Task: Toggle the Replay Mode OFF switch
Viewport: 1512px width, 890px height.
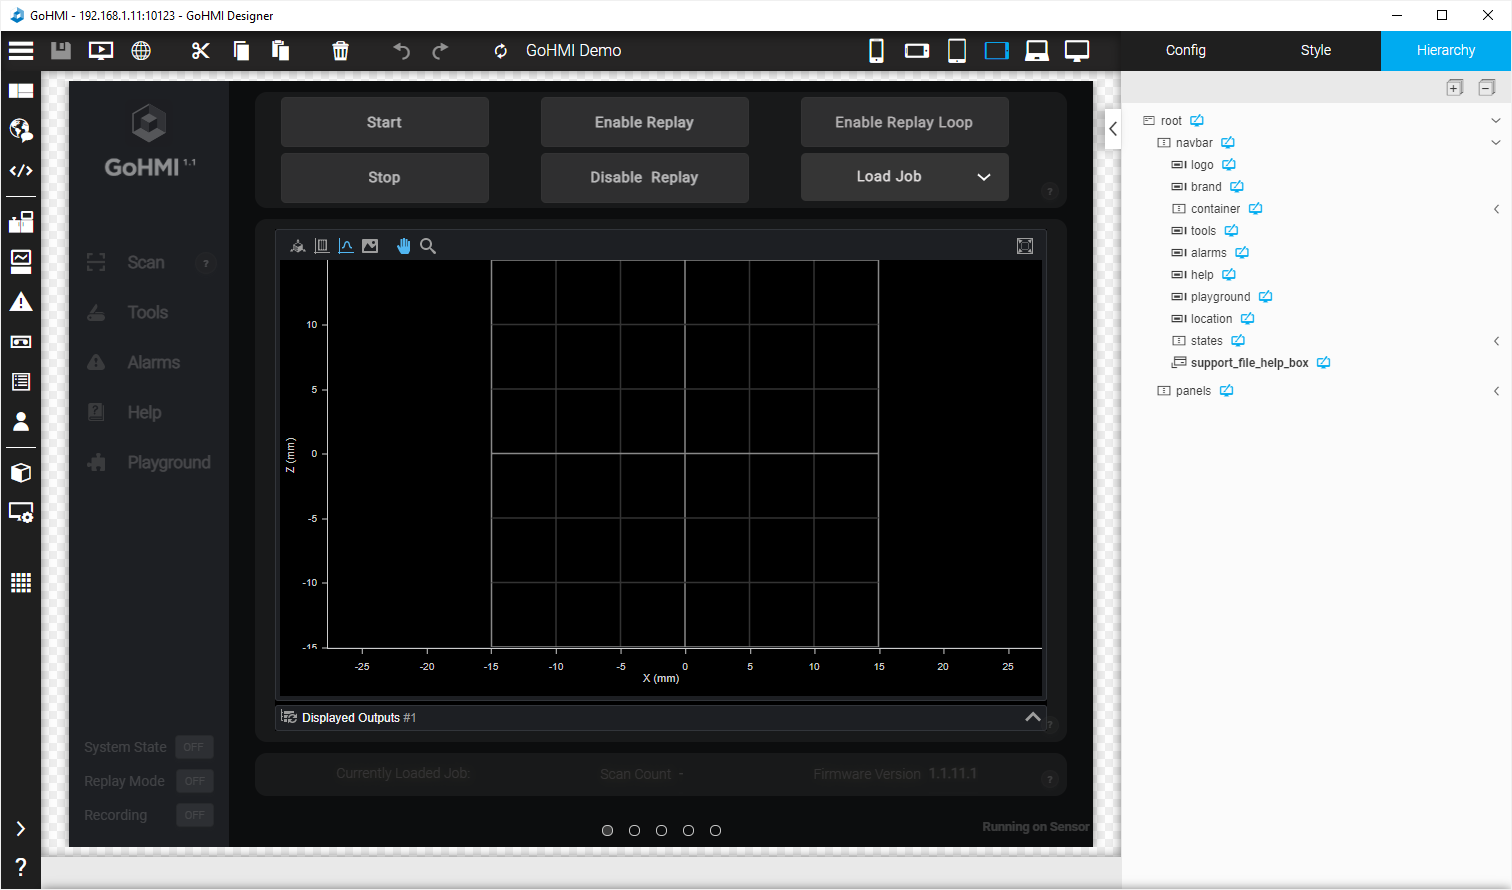Action: pos(194,781)
